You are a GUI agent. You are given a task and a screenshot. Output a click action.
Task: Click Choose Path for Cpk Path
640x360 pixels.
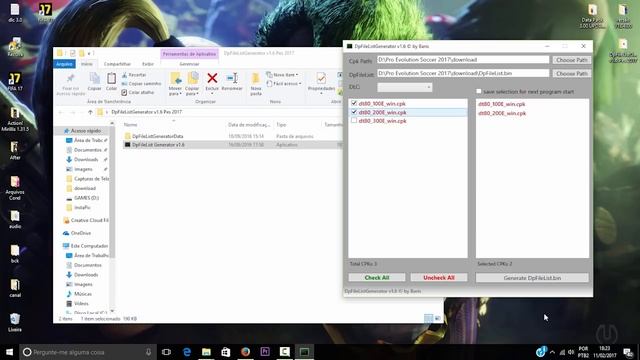point(571,60)
